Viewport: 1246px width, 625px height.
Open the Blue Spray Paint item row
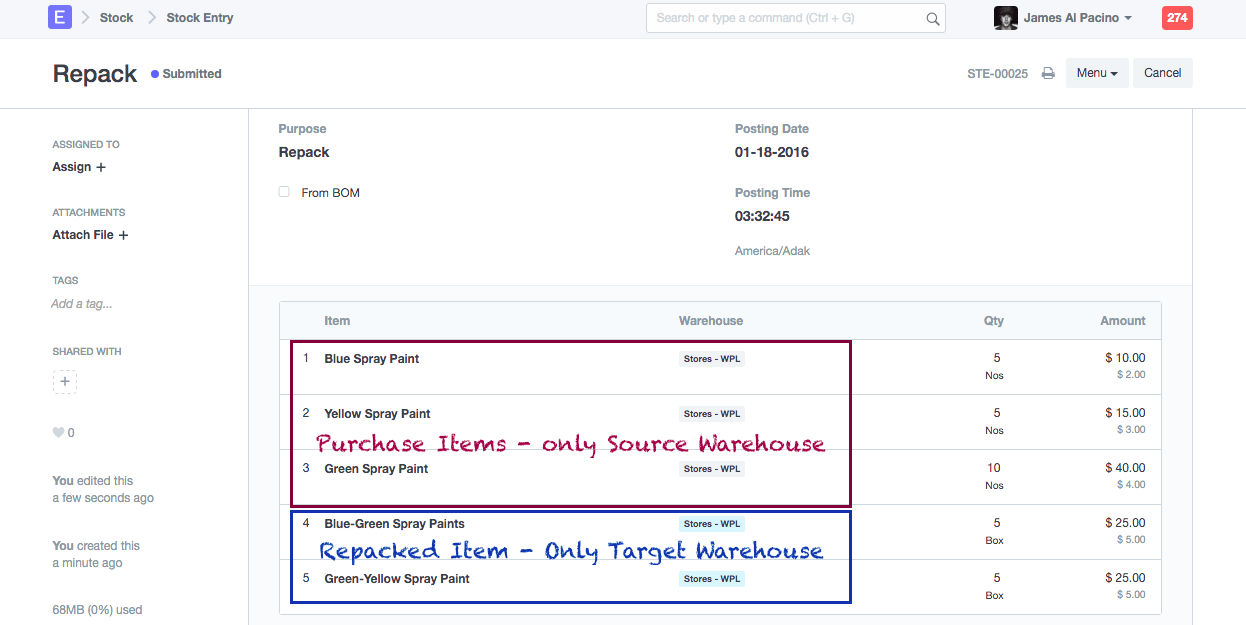coord(372,359)
